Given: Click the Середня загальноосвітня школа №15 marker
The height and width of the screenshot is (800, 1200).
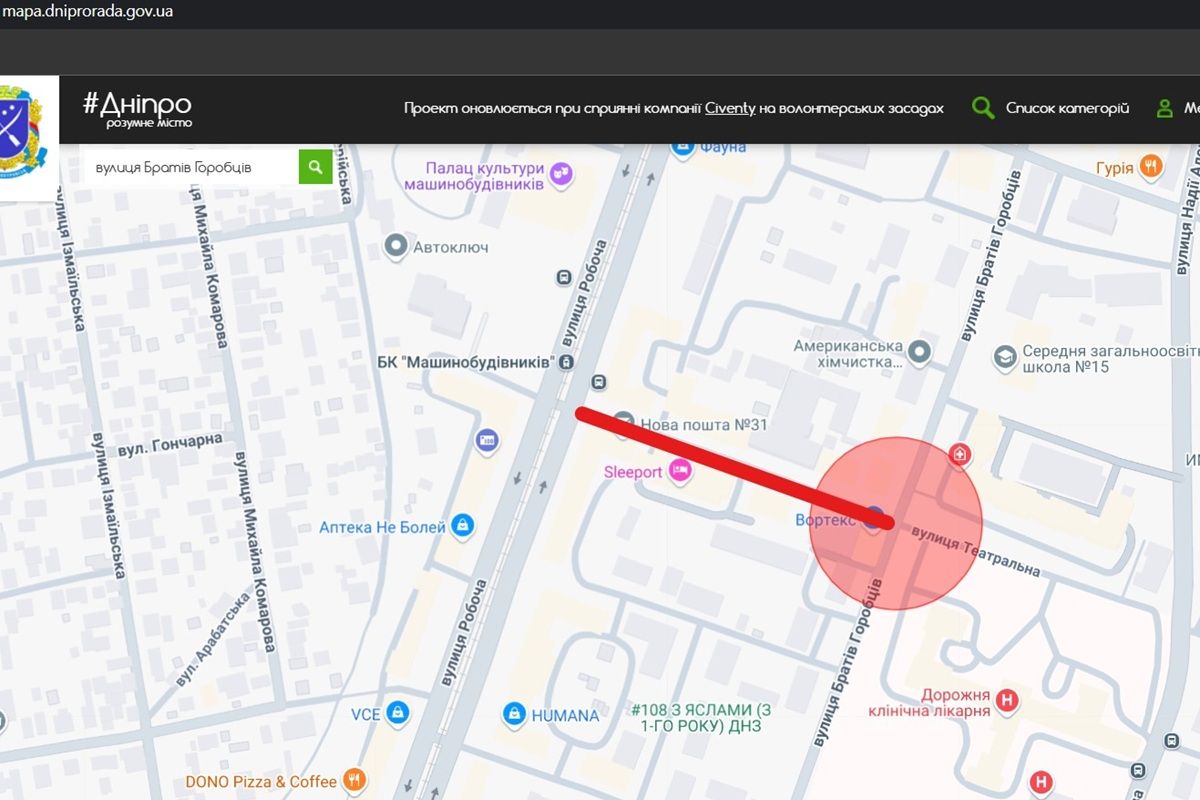Looking at the screenshot, I should coord(1004,356).
